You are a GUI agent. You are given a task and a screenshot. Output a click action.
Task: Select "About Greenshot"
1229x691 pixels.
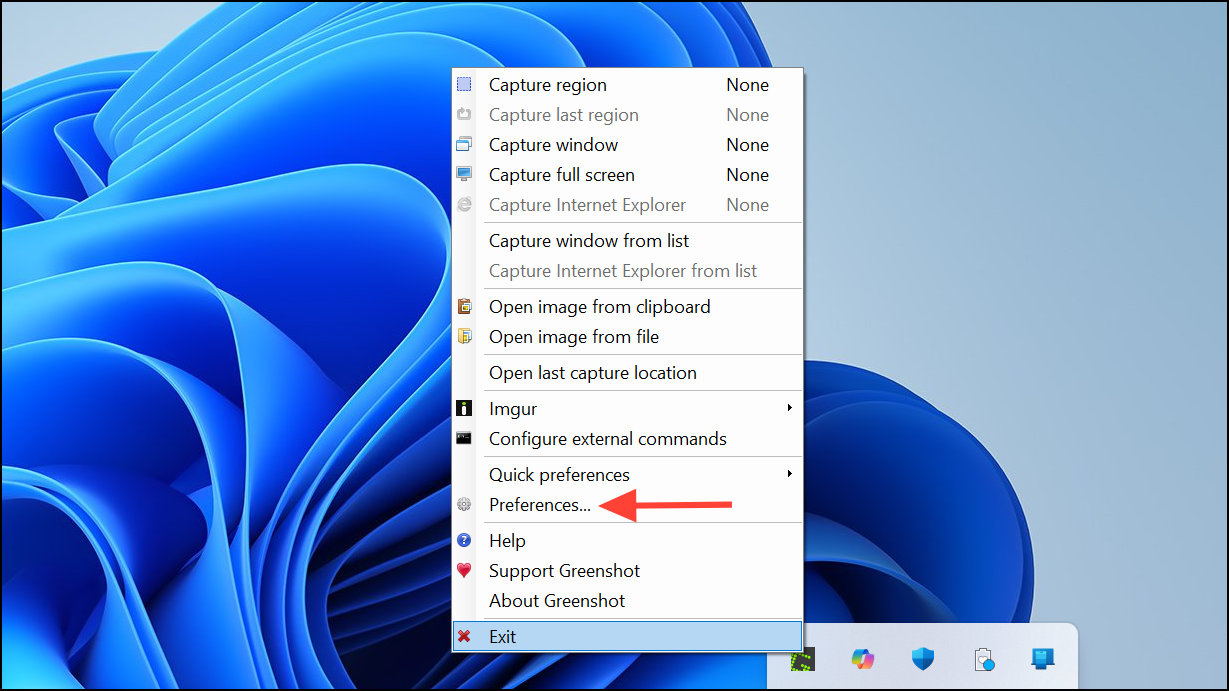point(557,601)
